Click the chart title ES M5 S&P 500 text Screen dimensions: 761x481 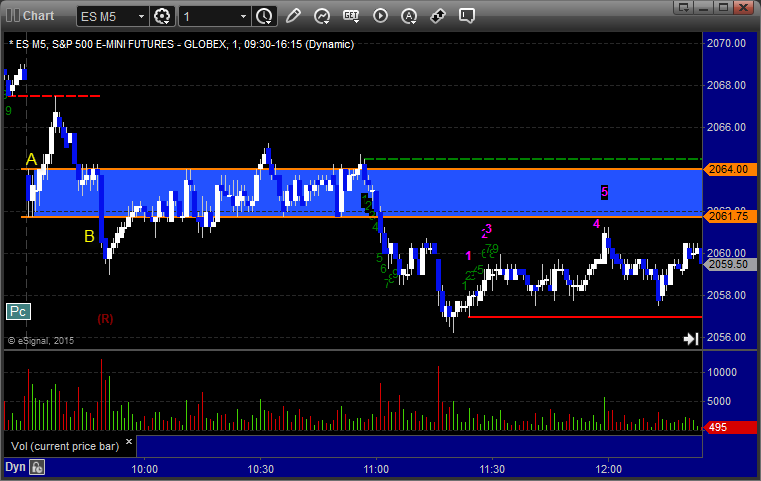click(182, 44)
